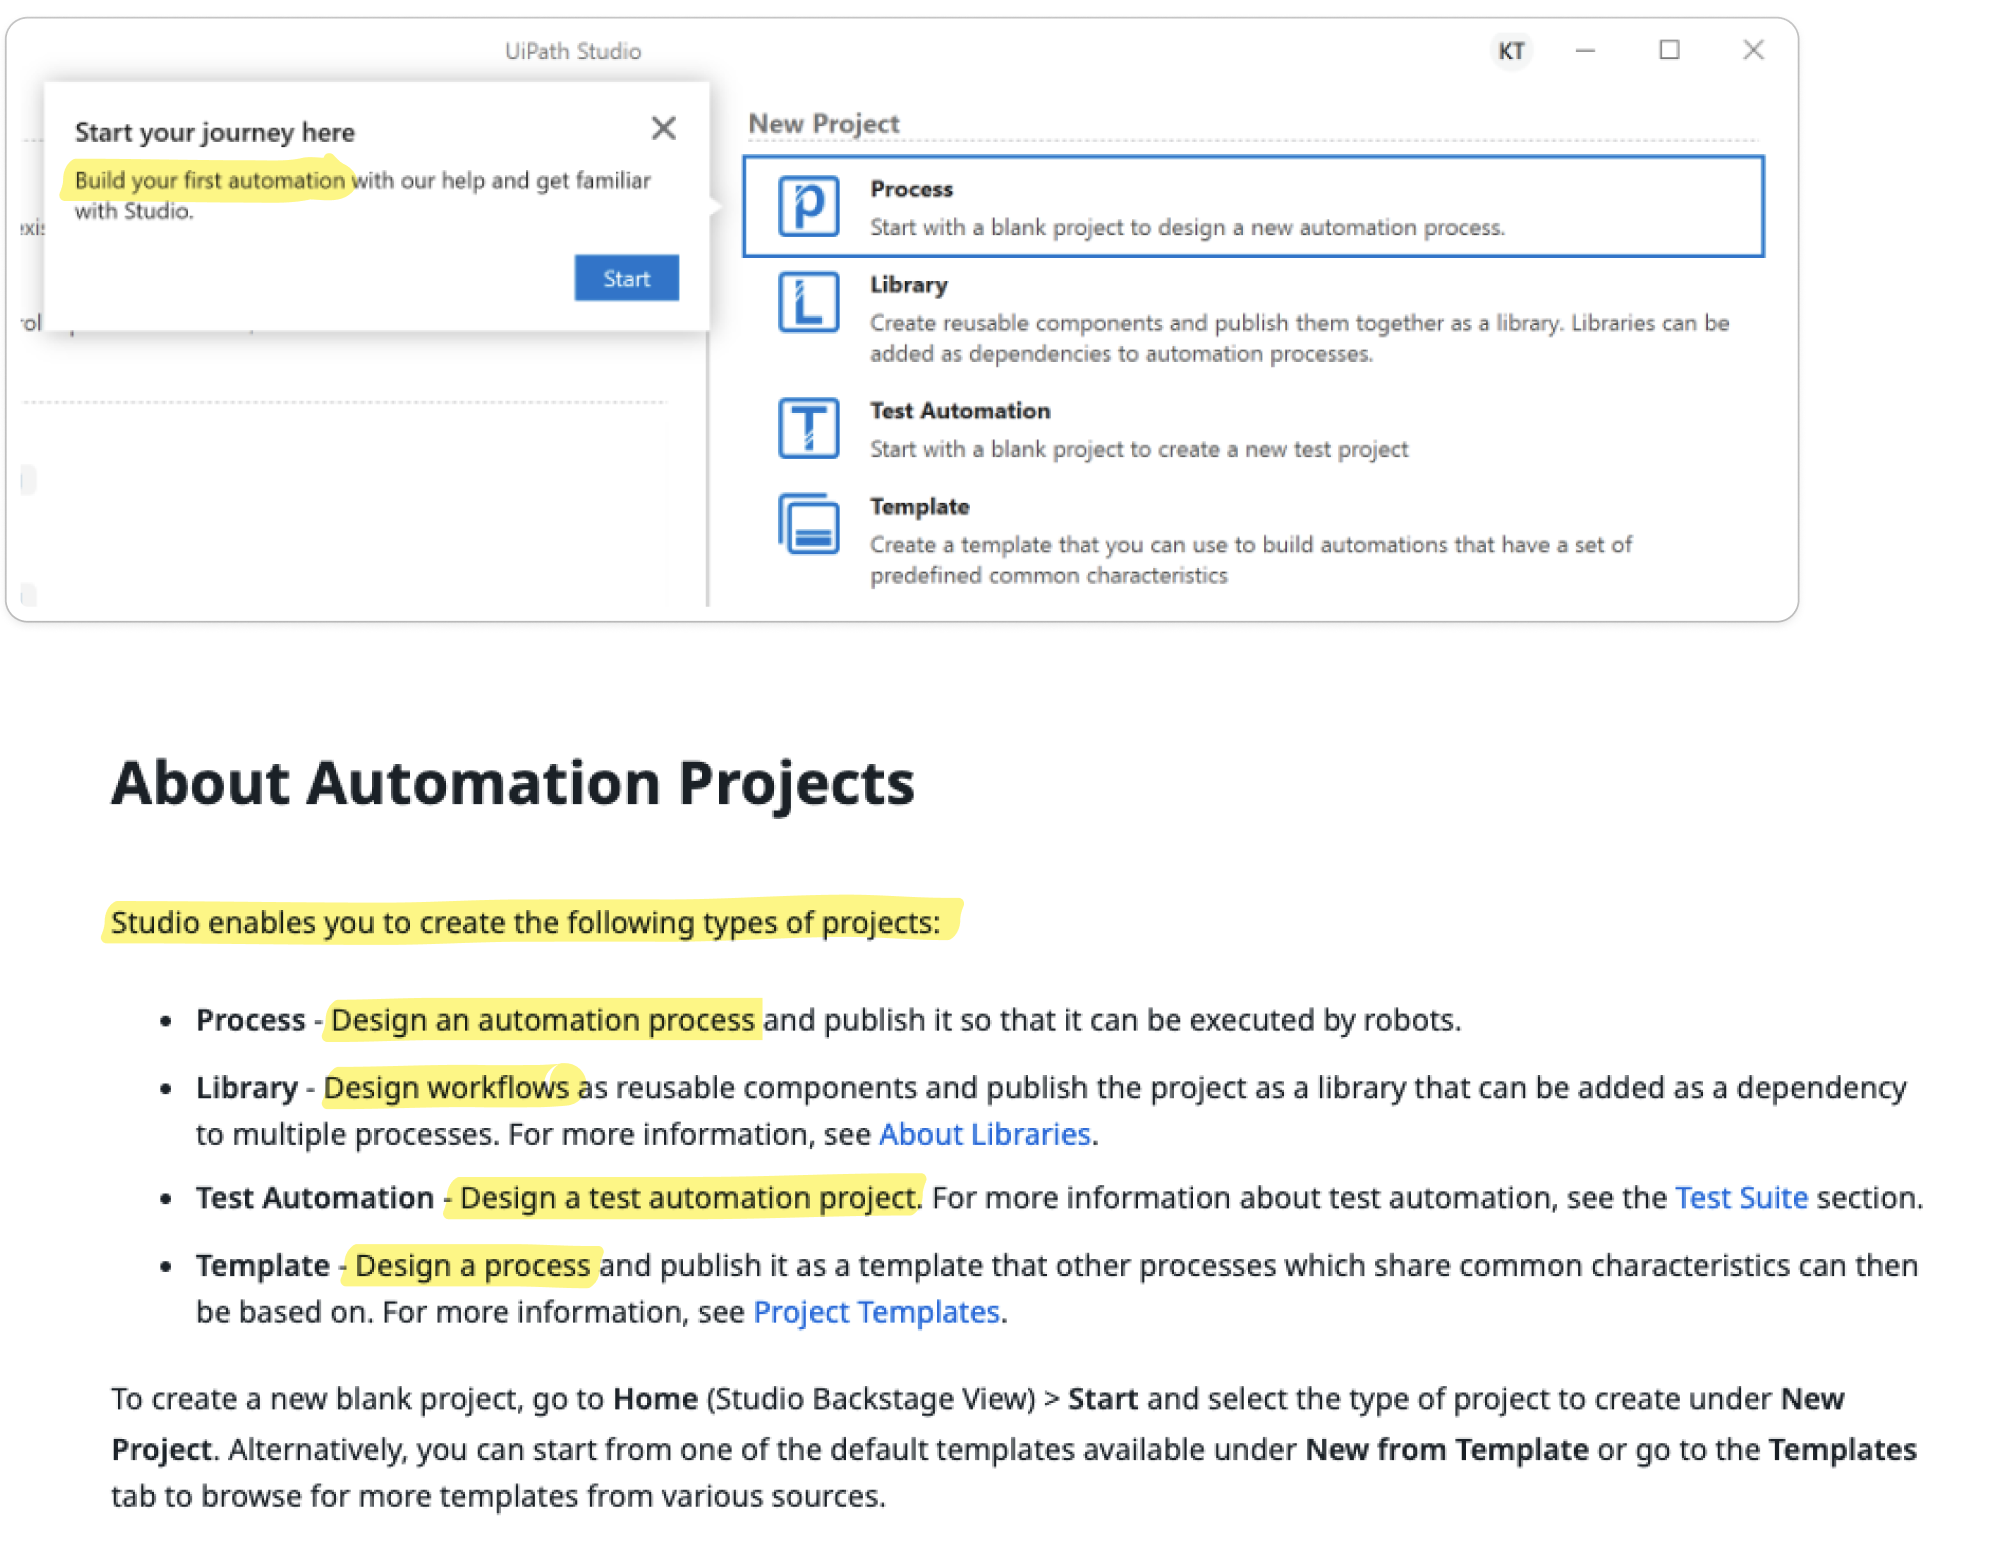This screenshot has height=1544, width=2002.
Task: Select the Test Automation title
Action: point(960,411)
